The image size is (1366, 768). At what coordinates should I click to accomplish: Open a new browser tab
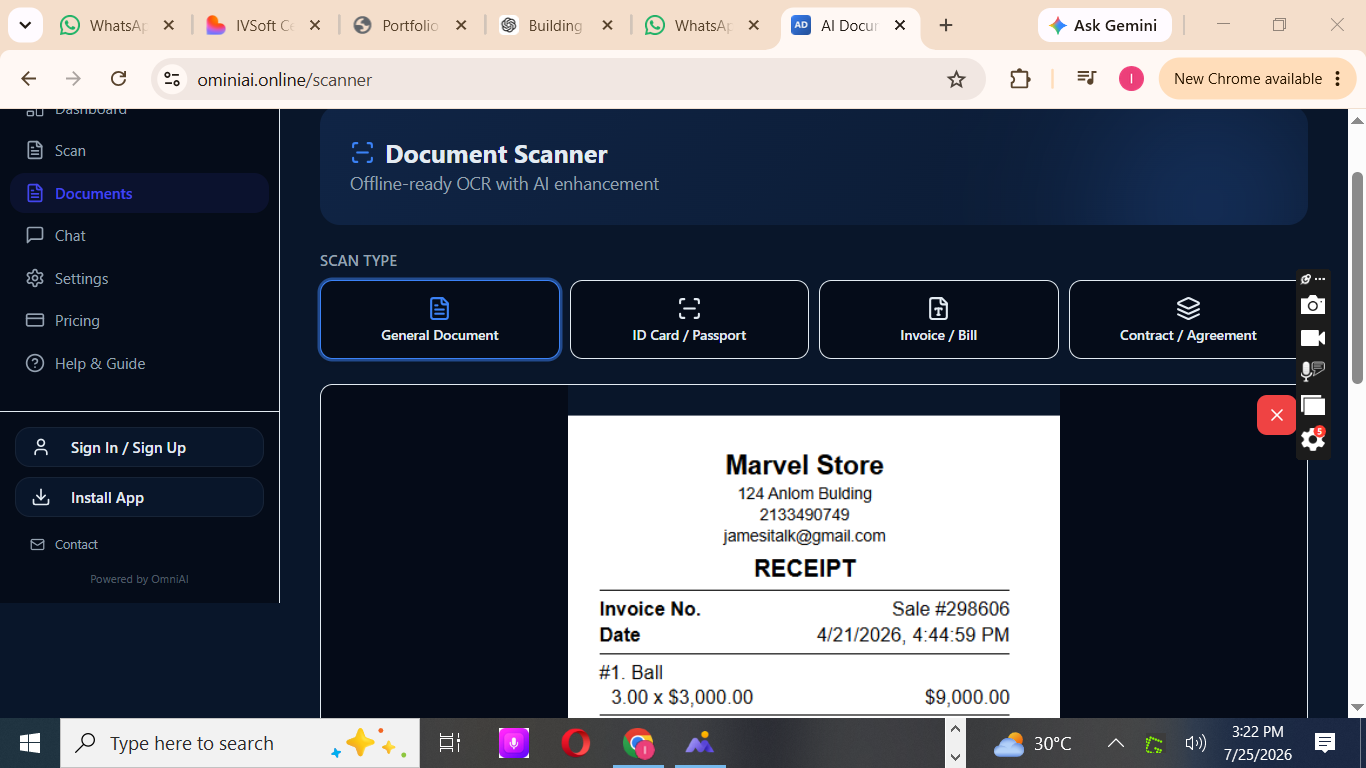point(946,25)
